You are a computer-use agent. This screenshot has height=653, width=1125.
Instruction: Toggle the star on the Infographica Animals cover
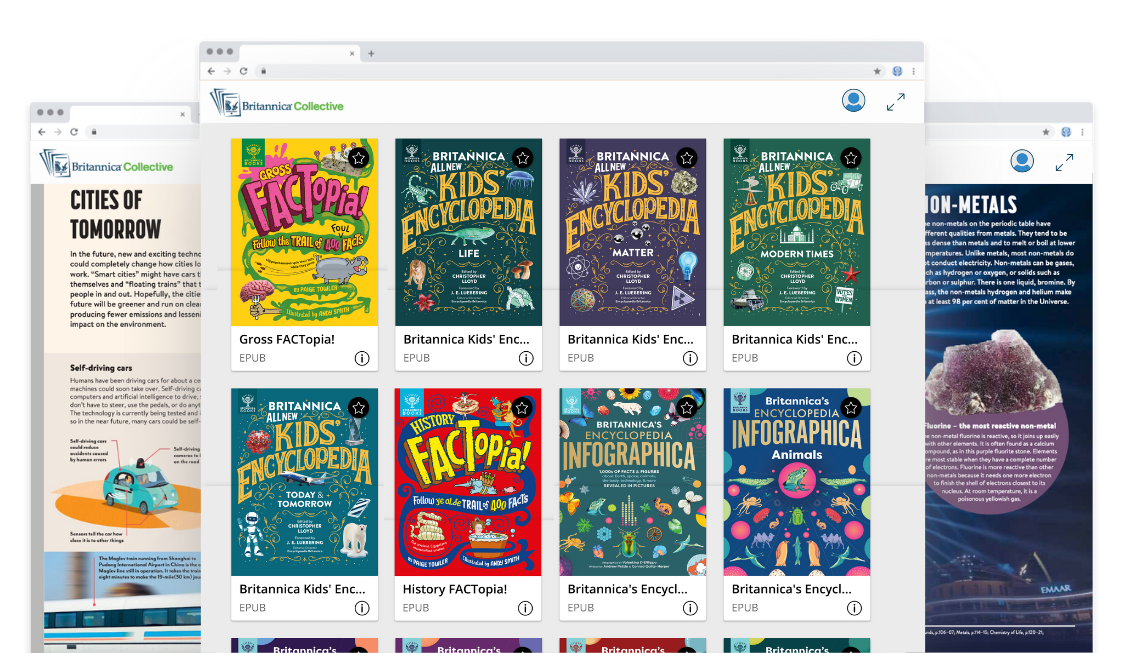click(851, 408)
